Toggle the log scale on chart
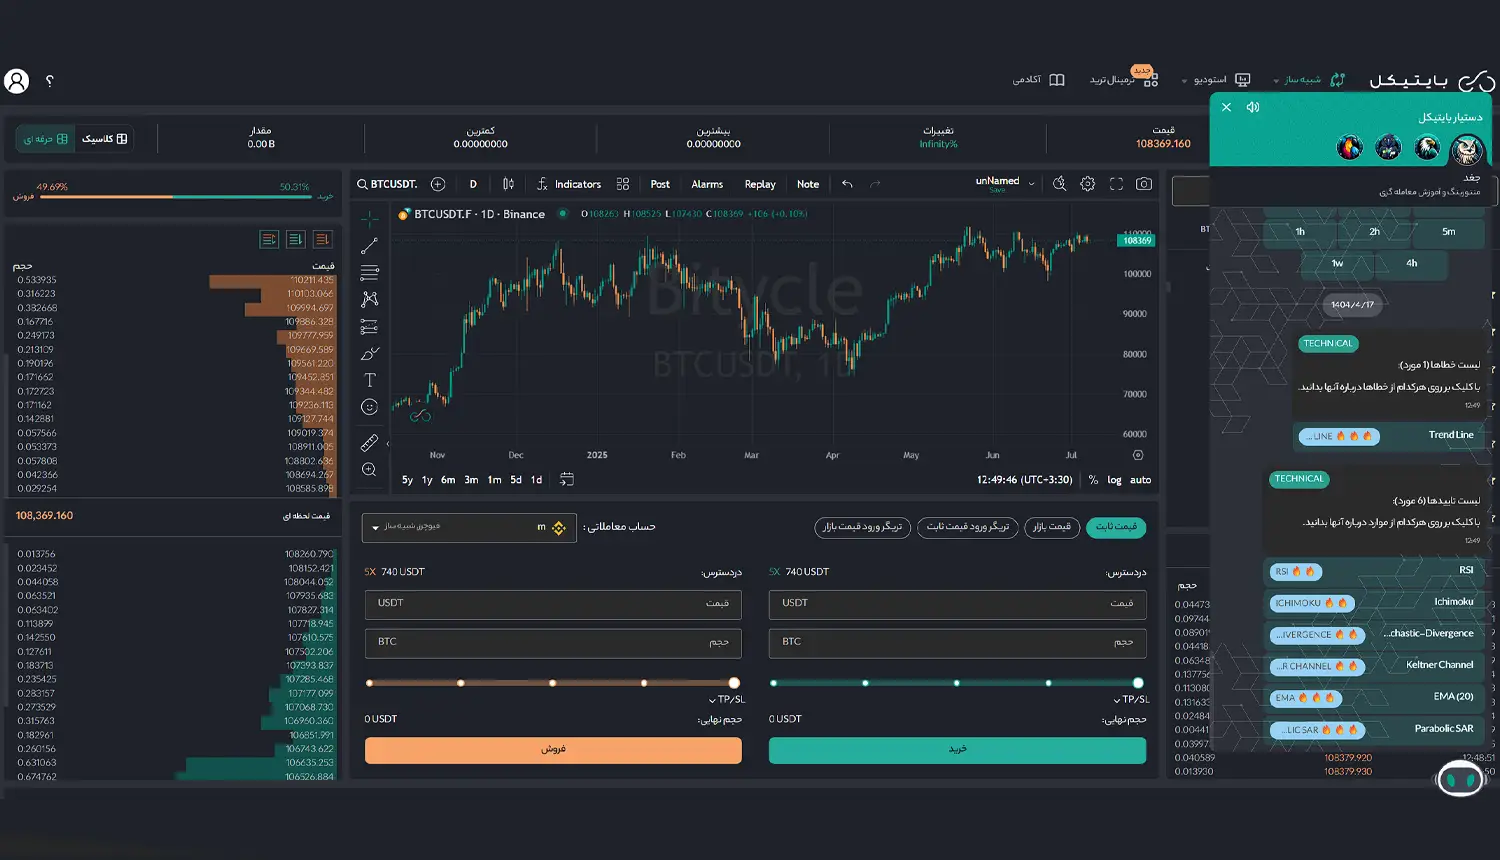The height and width of the screenshot is (860, 1500). (x=1114, y=480)
